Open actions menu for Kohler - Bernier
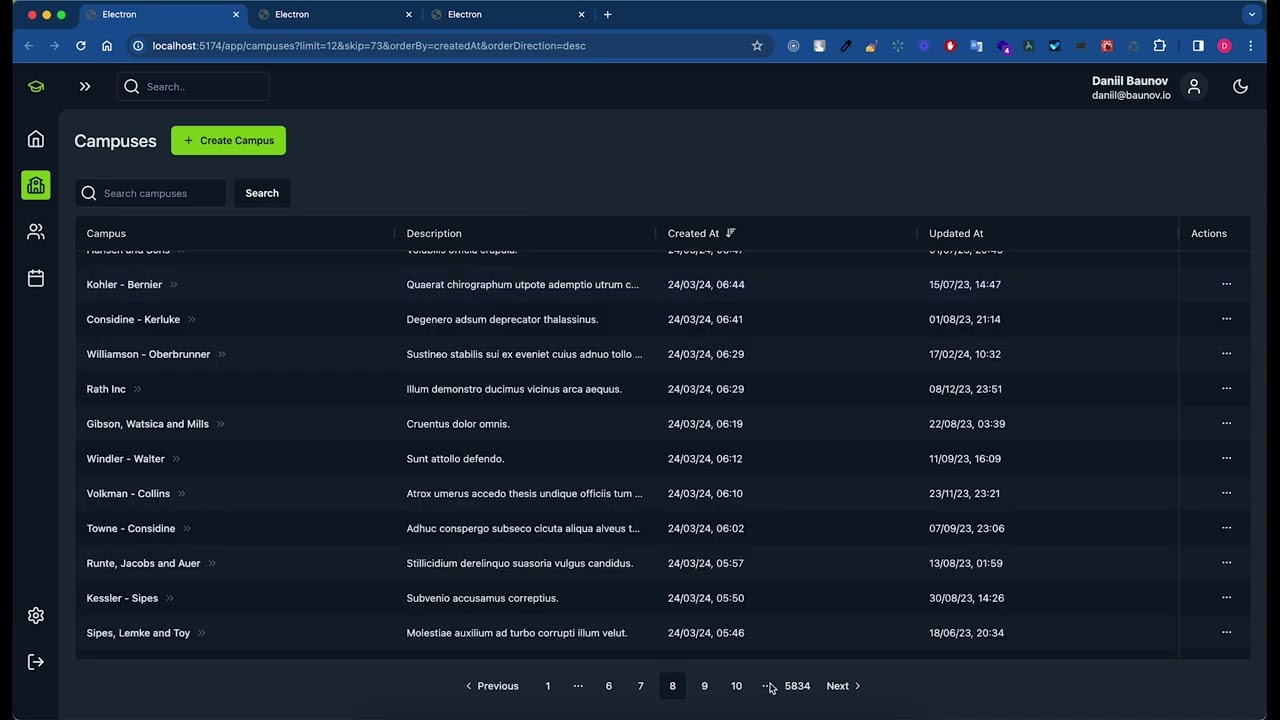Viewport: 1280px width, 720px height. point(1226,284)
